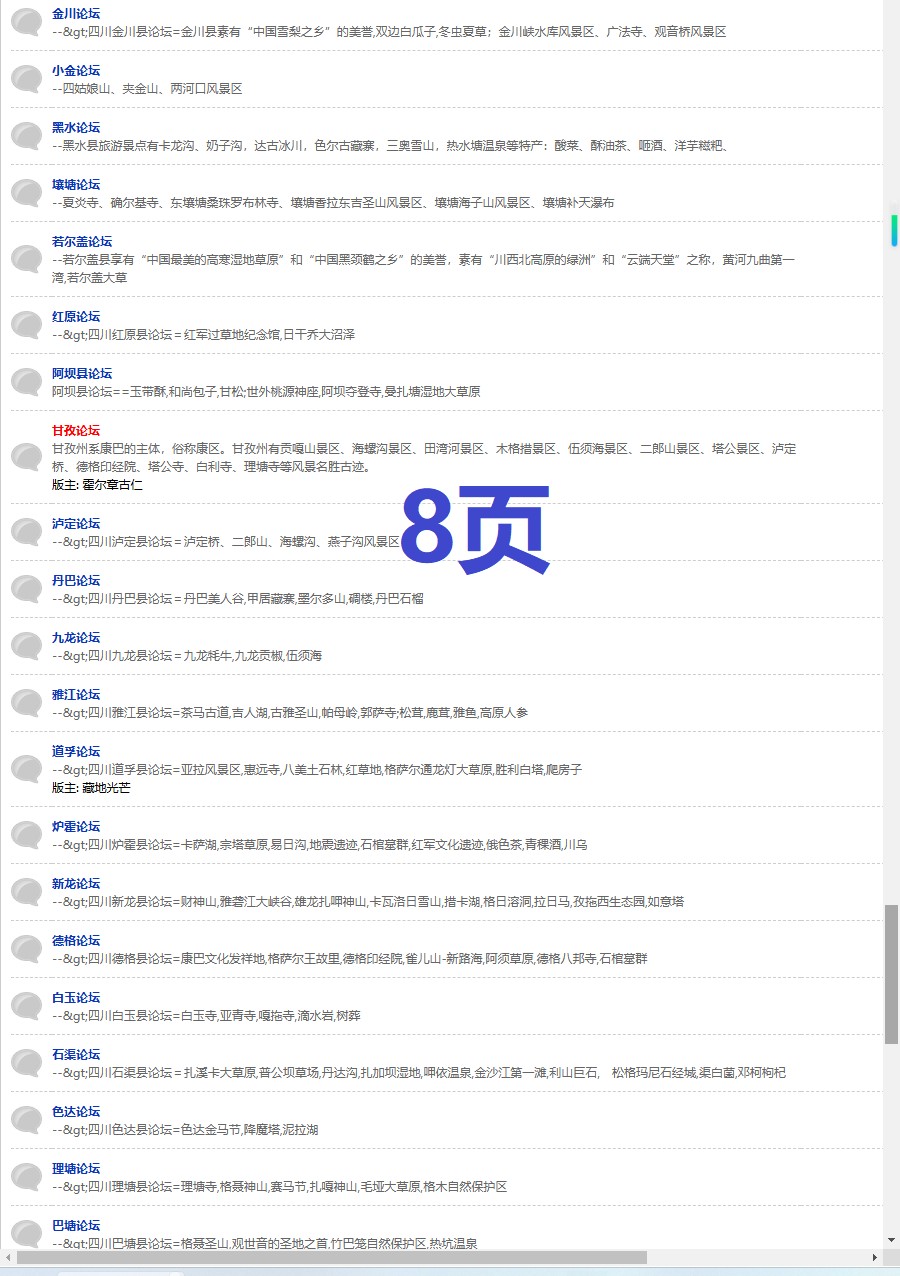Click the speech bubble icon beside 金川论坛
Viewport: 900px width, 1276px height.
26,23
